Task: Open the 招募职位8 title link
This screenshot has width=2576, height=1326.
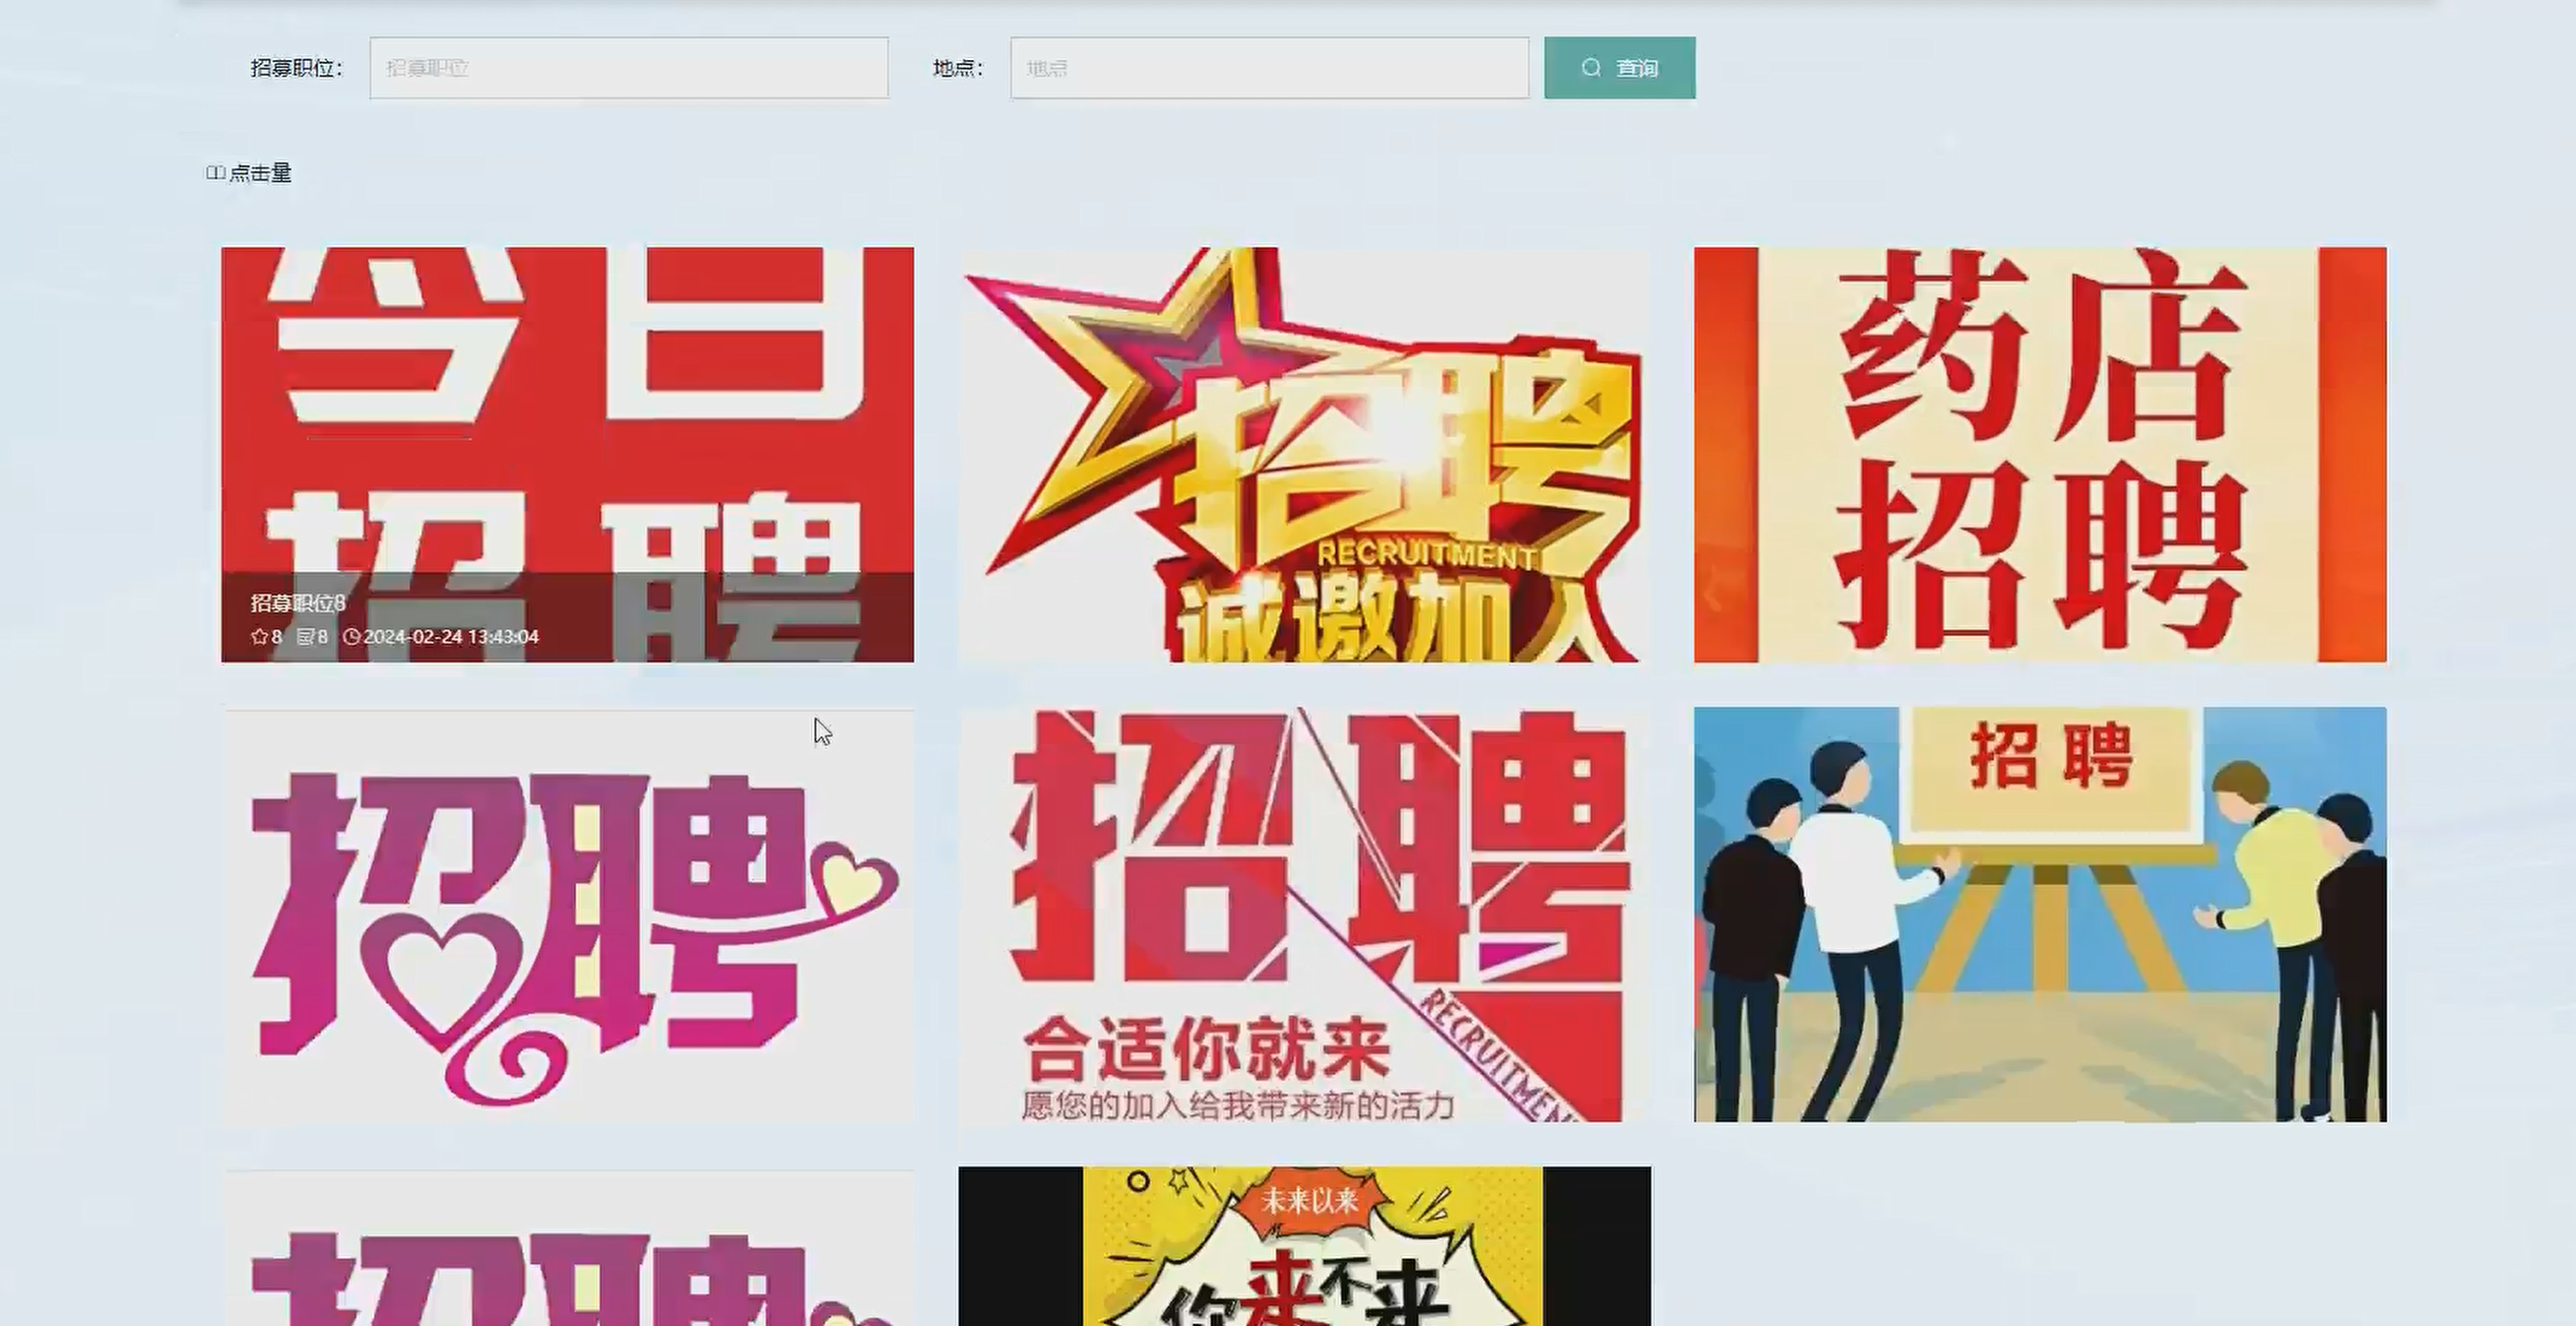Action: 297,603
